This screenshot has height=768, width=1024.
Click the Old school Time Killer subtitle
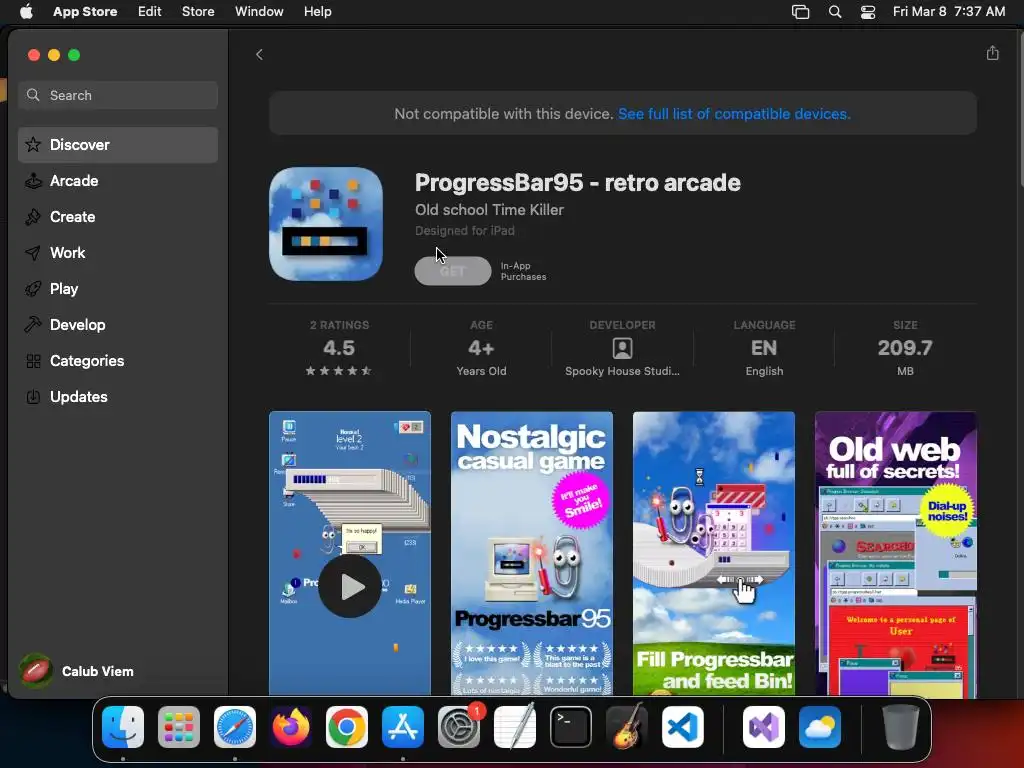pos(489,210)
